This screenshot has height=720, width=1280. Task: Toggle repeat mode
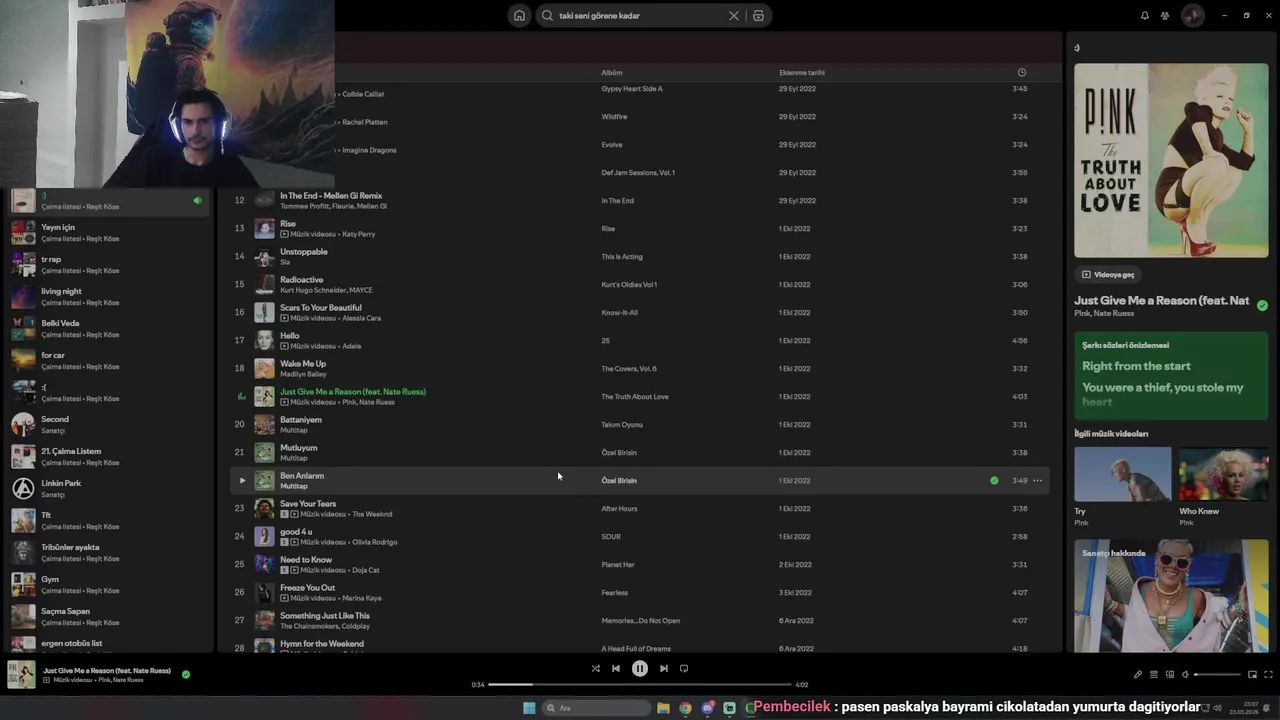684,669
